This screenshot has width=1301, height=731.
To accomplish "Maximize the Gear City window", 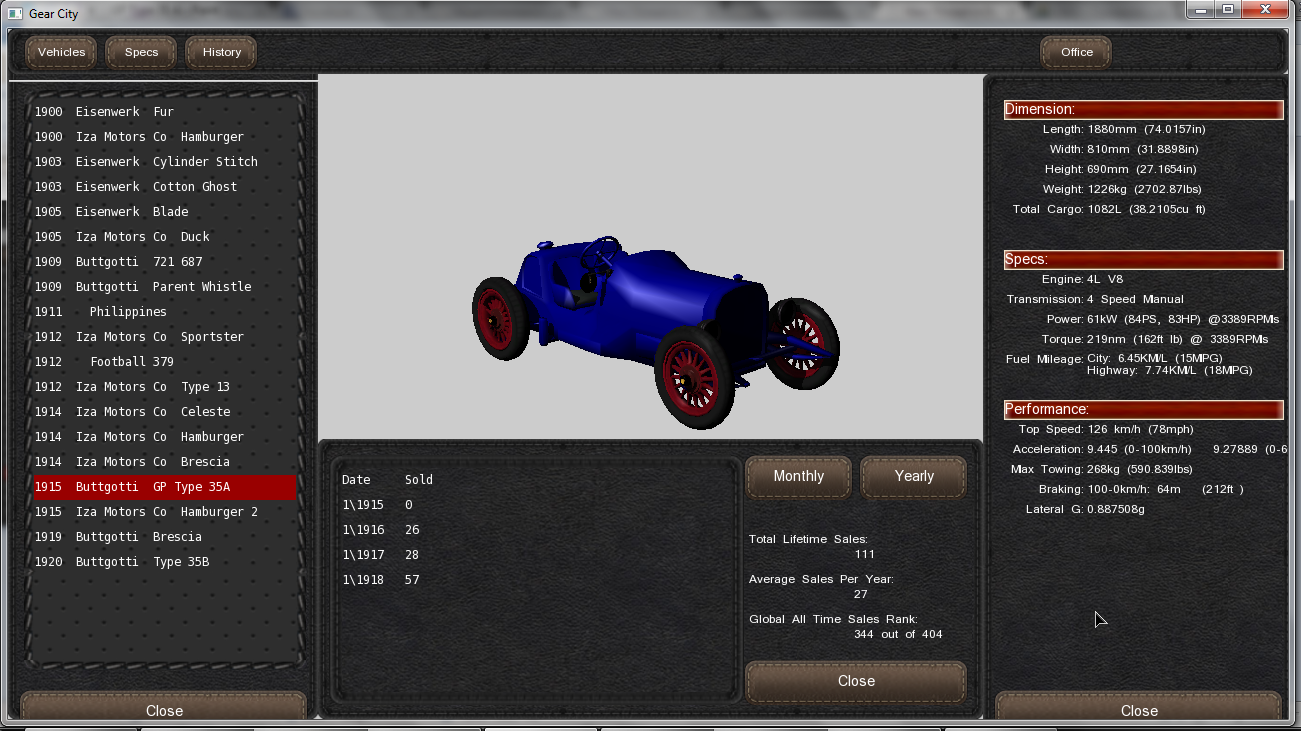I will tap(1227, 10).
